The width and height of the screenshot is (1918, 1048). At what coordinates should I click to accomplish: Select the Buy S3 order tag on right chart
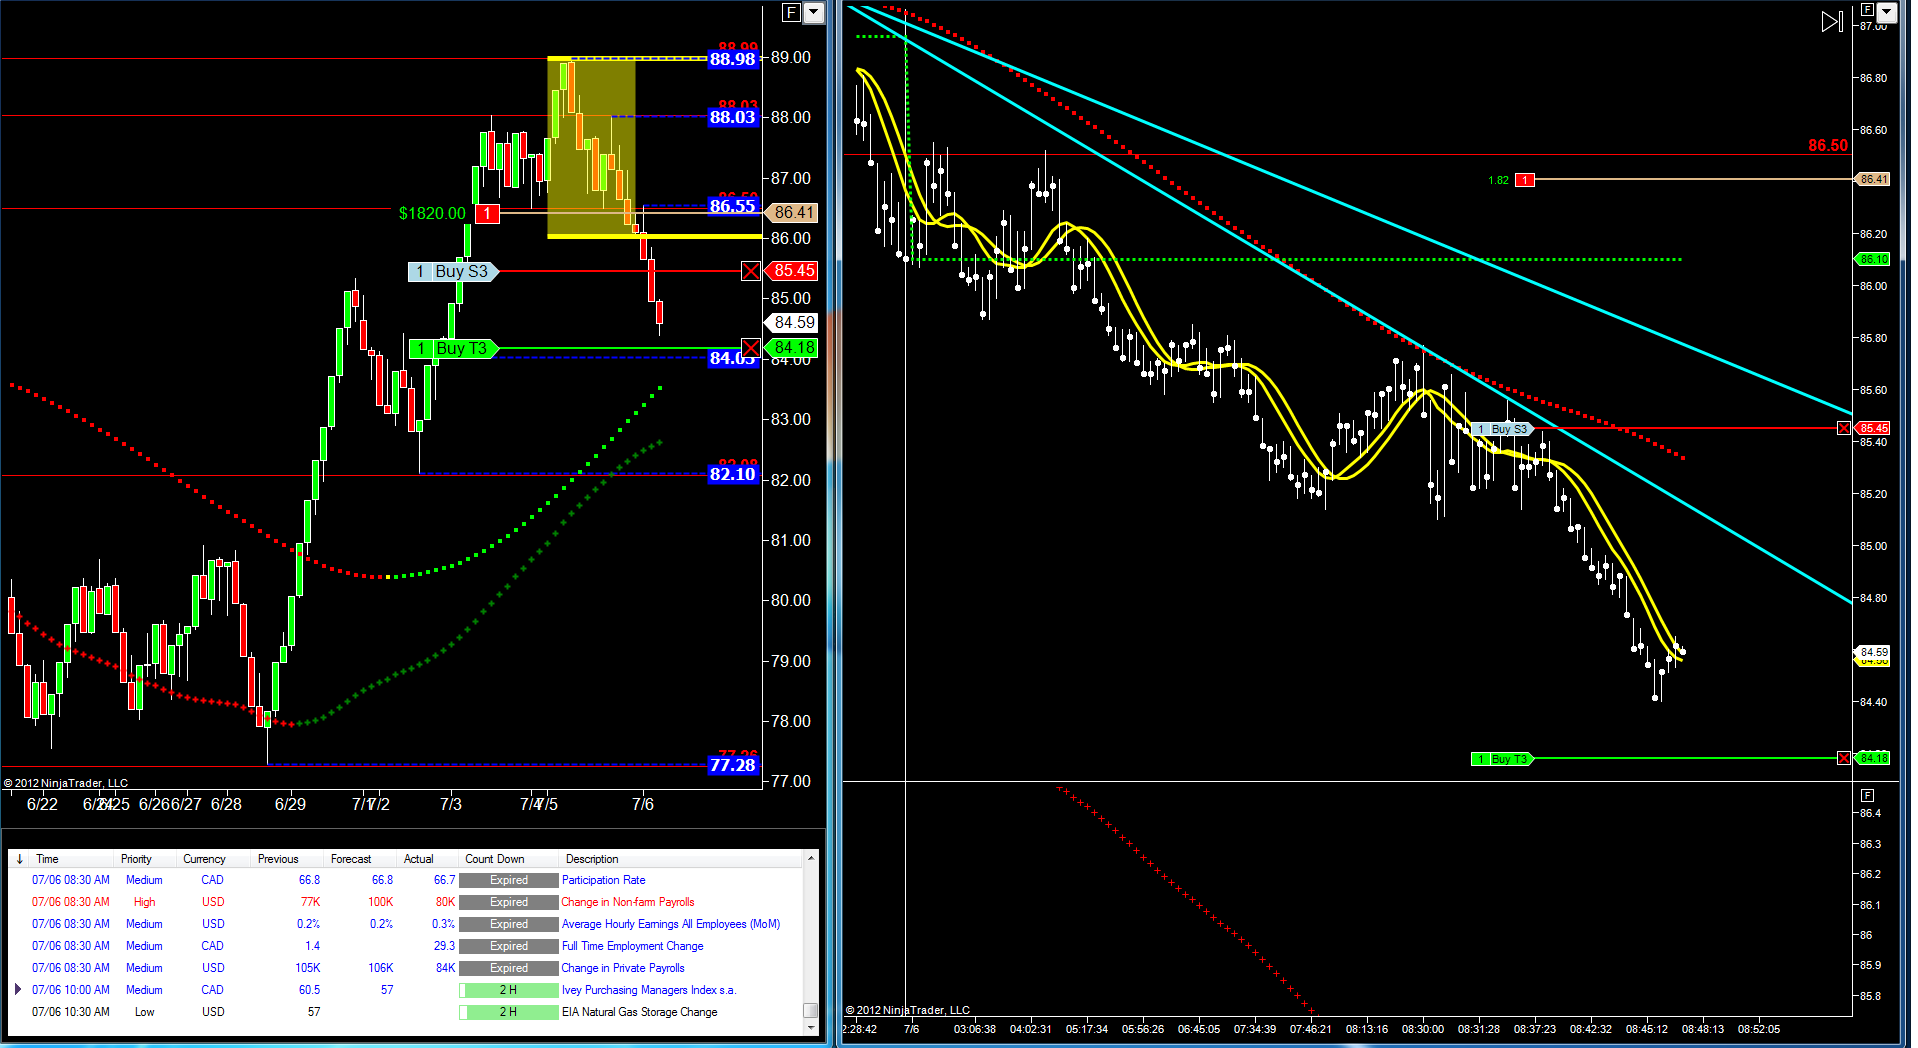[x=1502, y=429]
